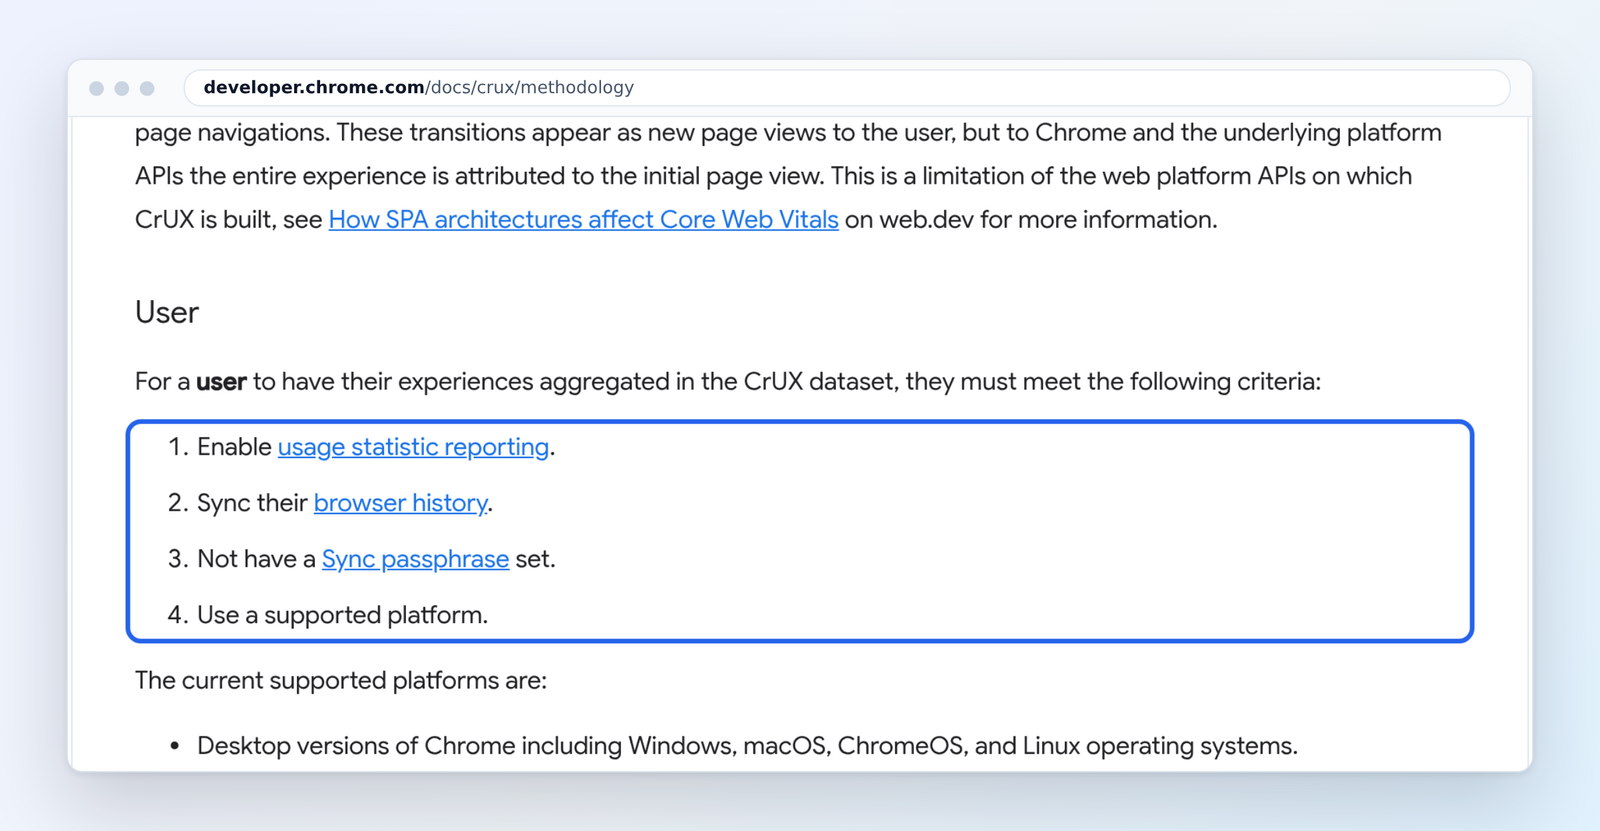Viewport: 1600px width, 831px height.
Task: Click the third gray window control dot
Action: (x=147, y=88)
